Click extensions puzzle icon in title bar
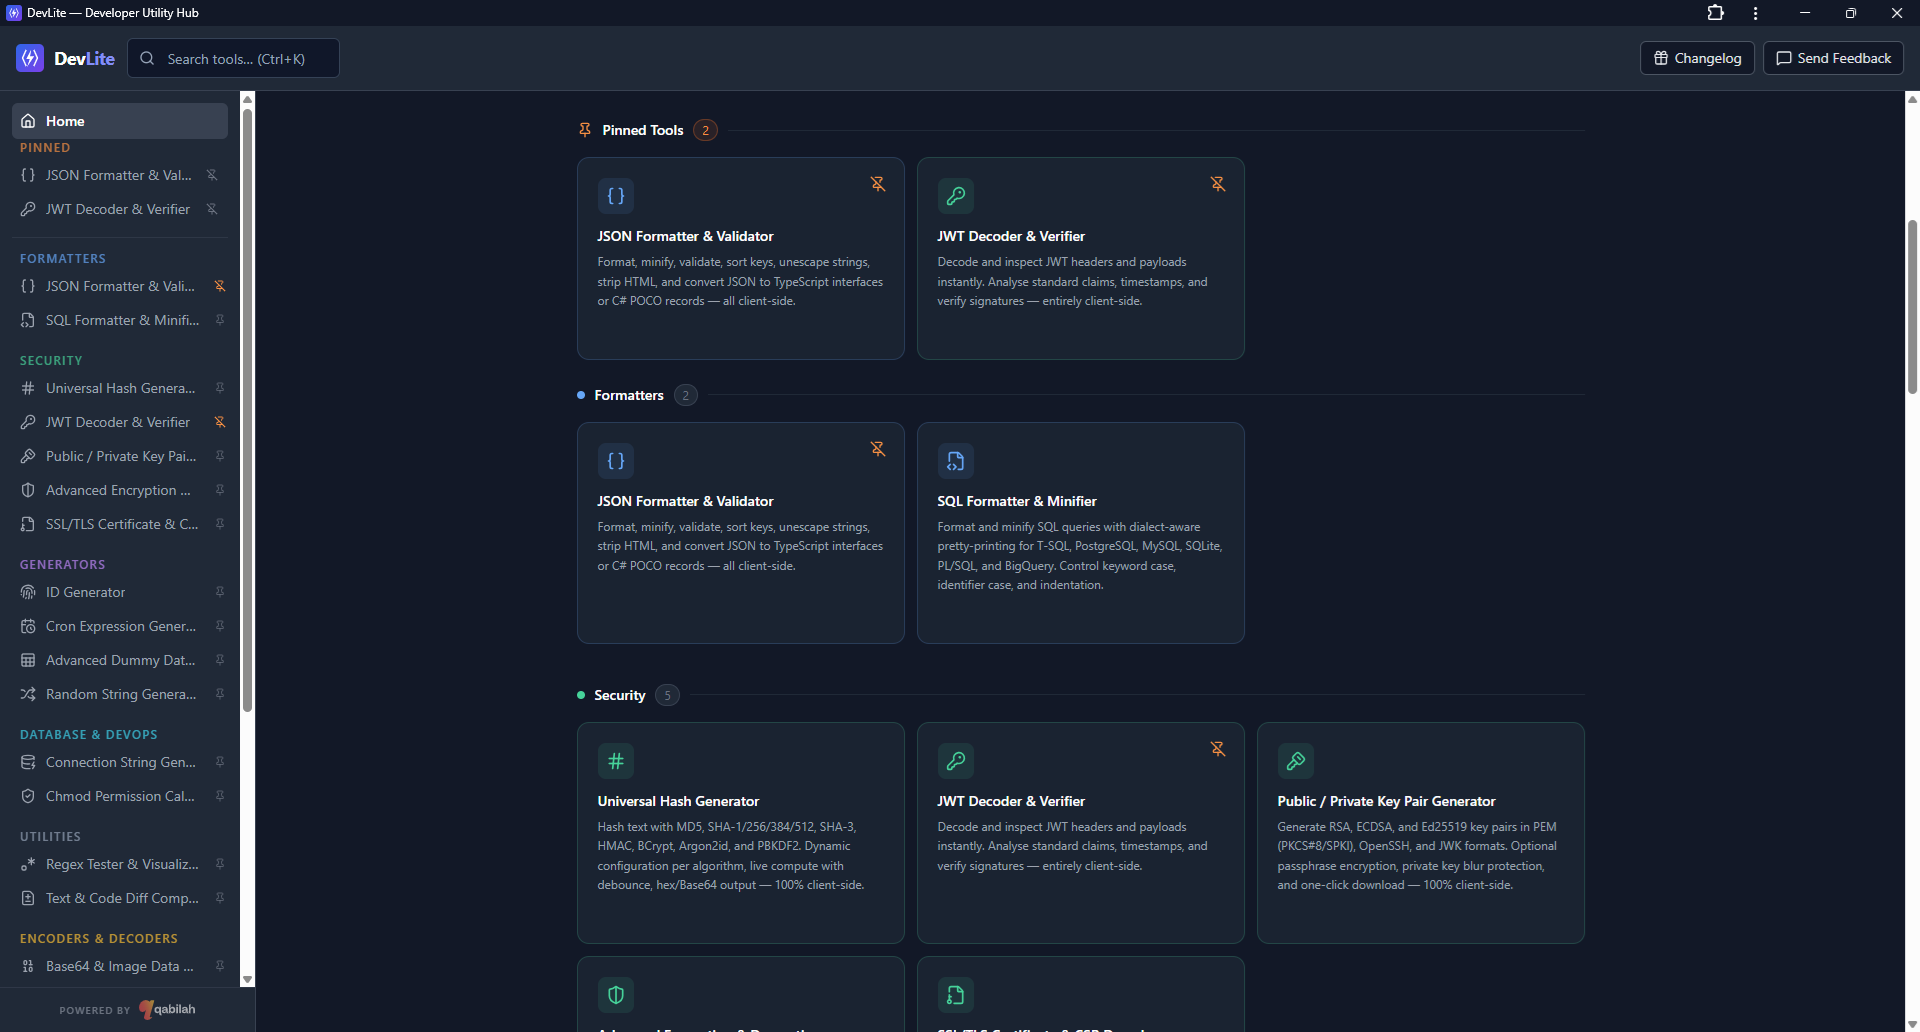This screenshot has width=1920, height=1032. (1716, 13)
